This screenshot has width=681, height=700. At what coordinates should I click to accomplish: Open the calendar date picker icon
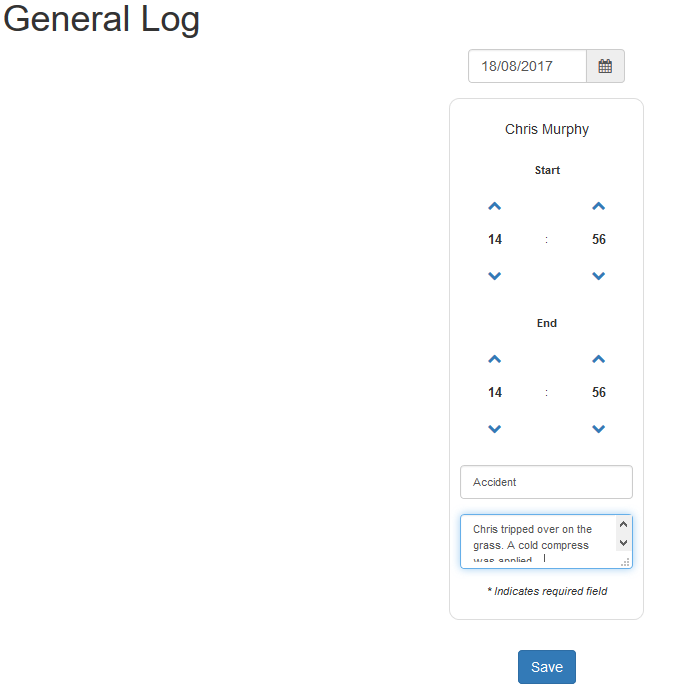click(x=605, y=66)
